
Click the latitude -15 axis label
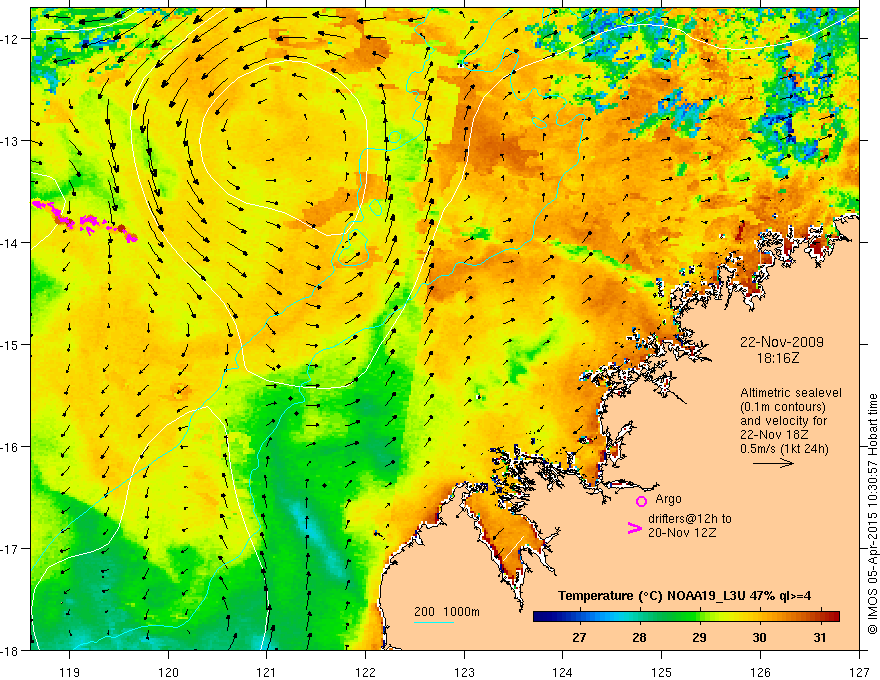coord(10,344)
